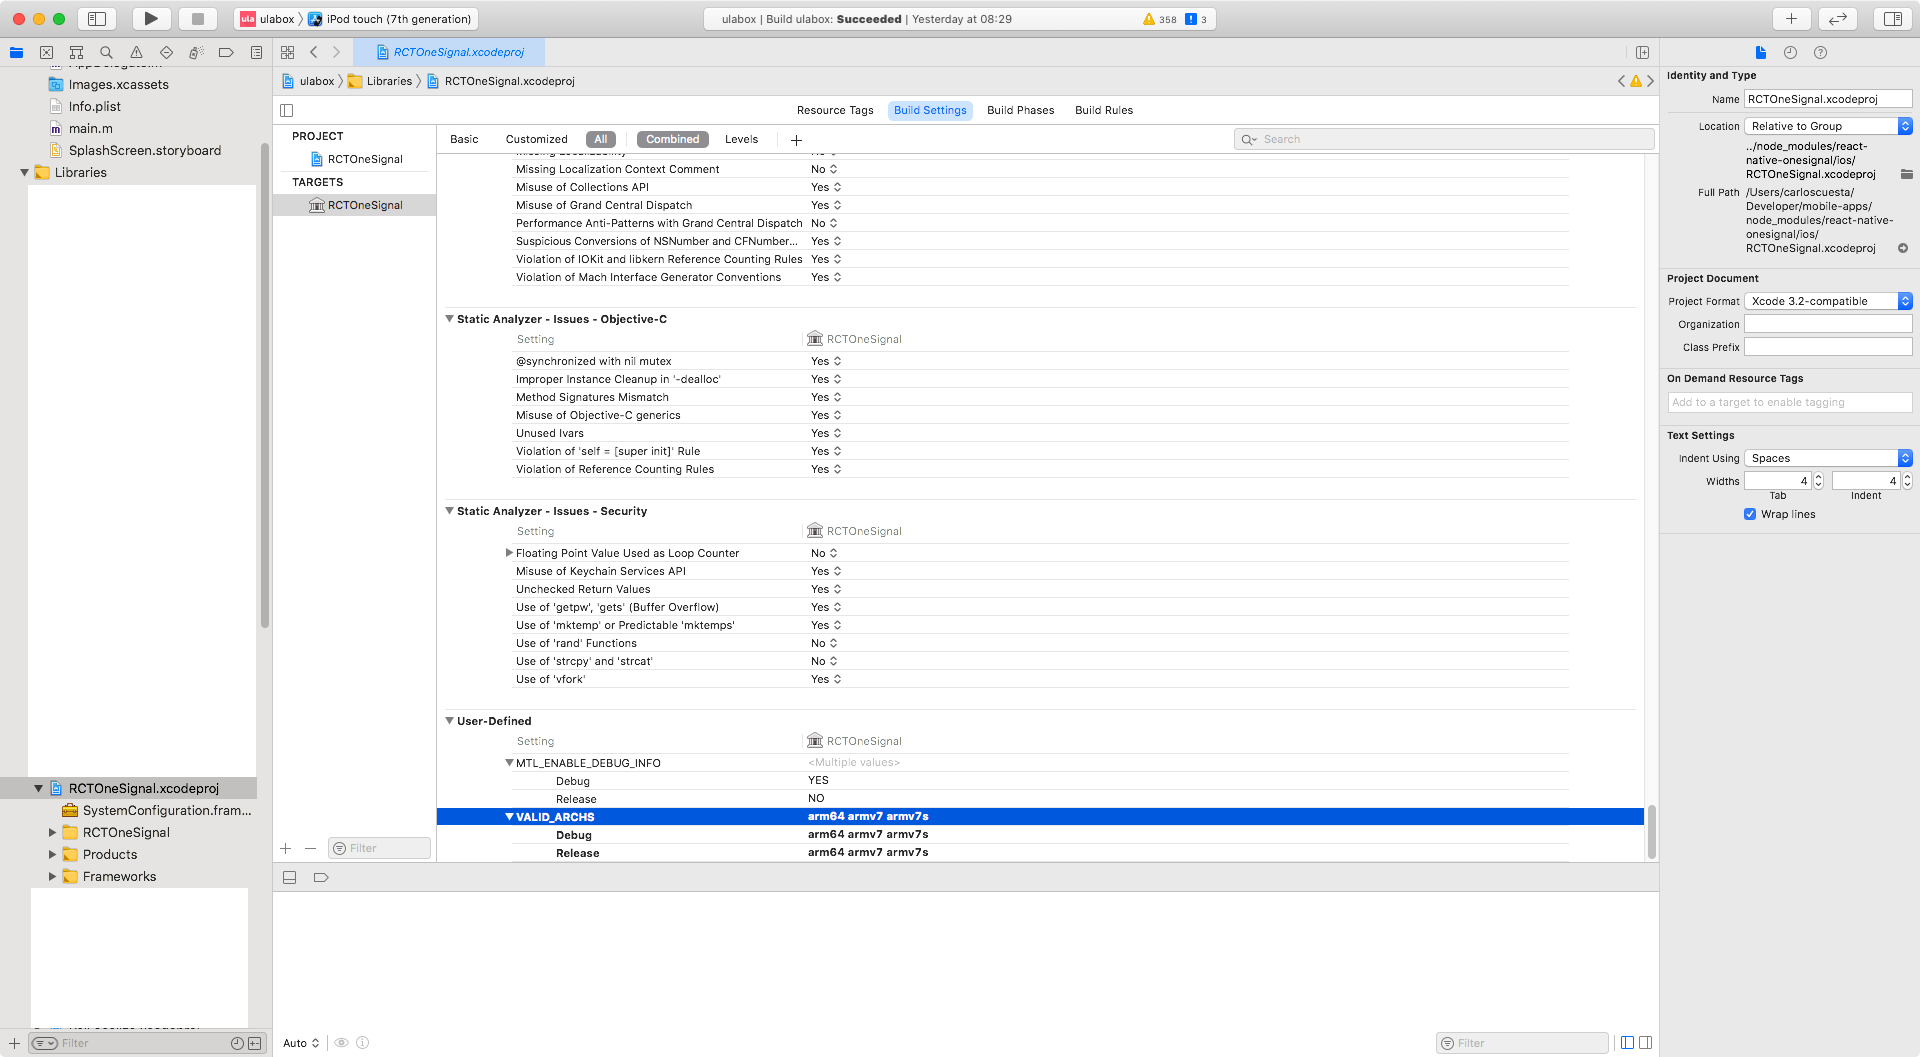Select RCTOneSignal.xcodeproj editor tab
This screenshot has height=1057, width=1920.
coord(450,52)
